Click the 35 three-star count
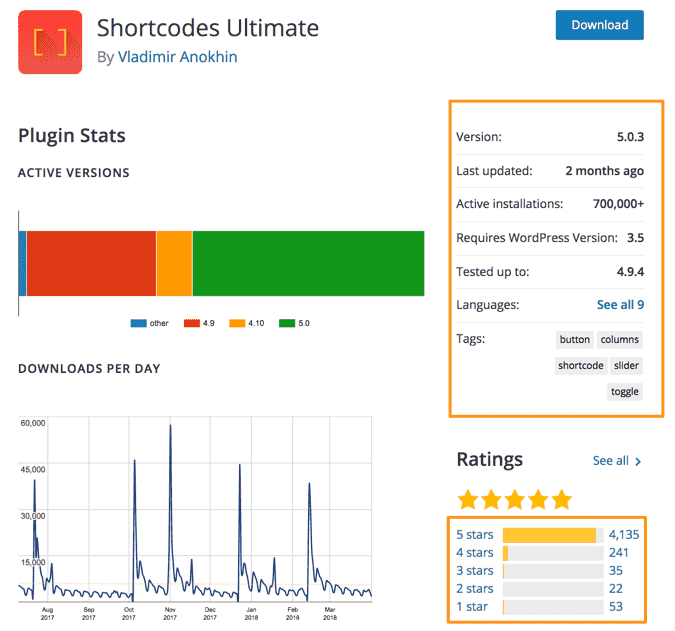Image resolution: width=675 pixels, height=631 pixels. point(616,571)
